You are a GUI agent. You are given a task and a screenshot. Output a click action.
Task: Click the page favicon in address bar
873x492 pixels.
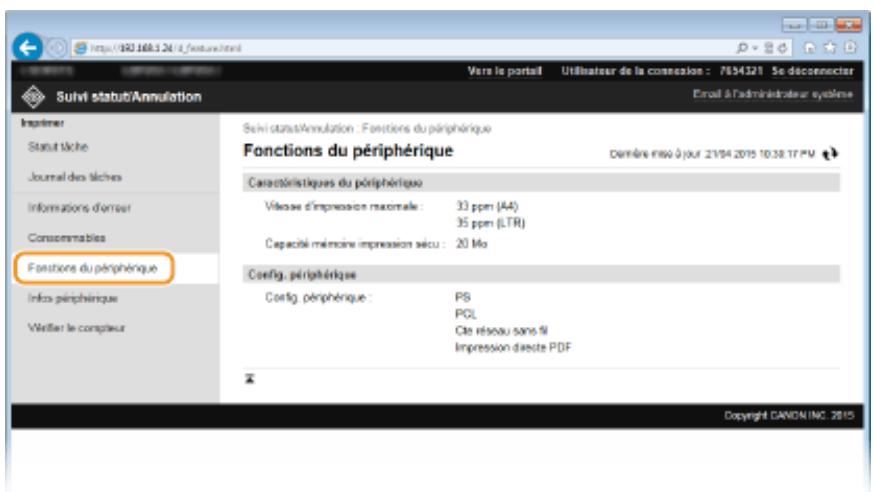tap(81, 48)
